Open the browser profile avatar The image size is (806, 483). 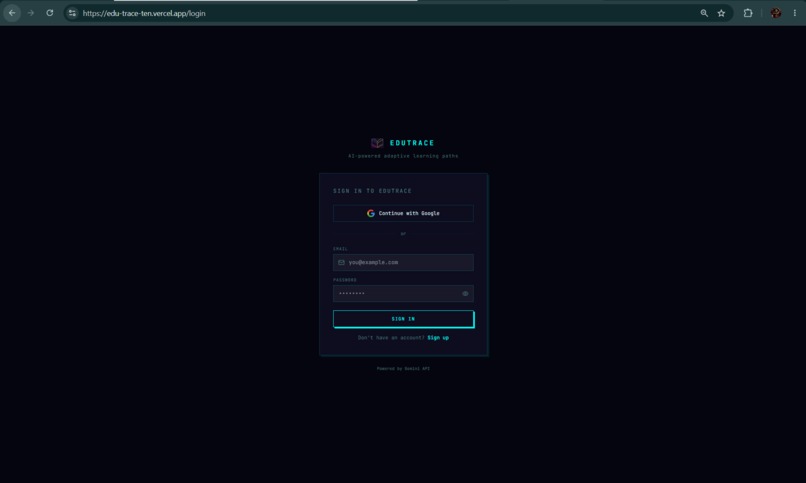(776, 13)
